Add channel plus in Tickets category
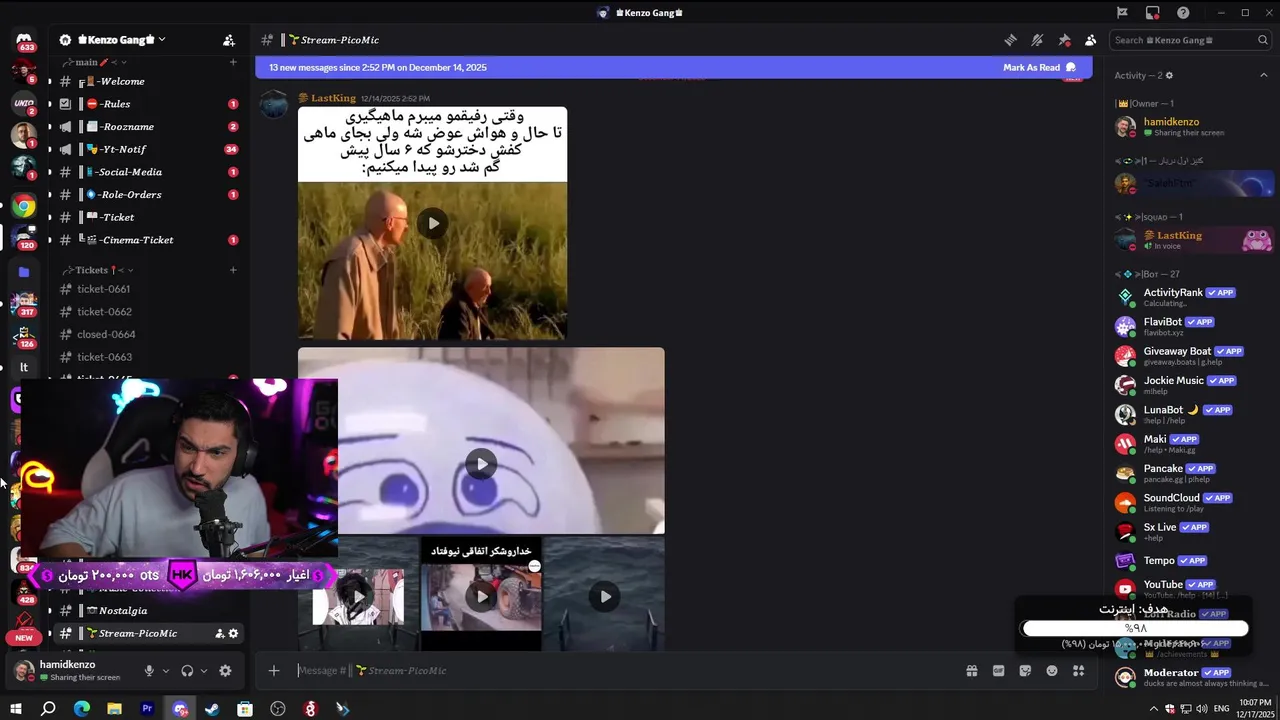The image size is (1280, 720). [x=233, y=270]
